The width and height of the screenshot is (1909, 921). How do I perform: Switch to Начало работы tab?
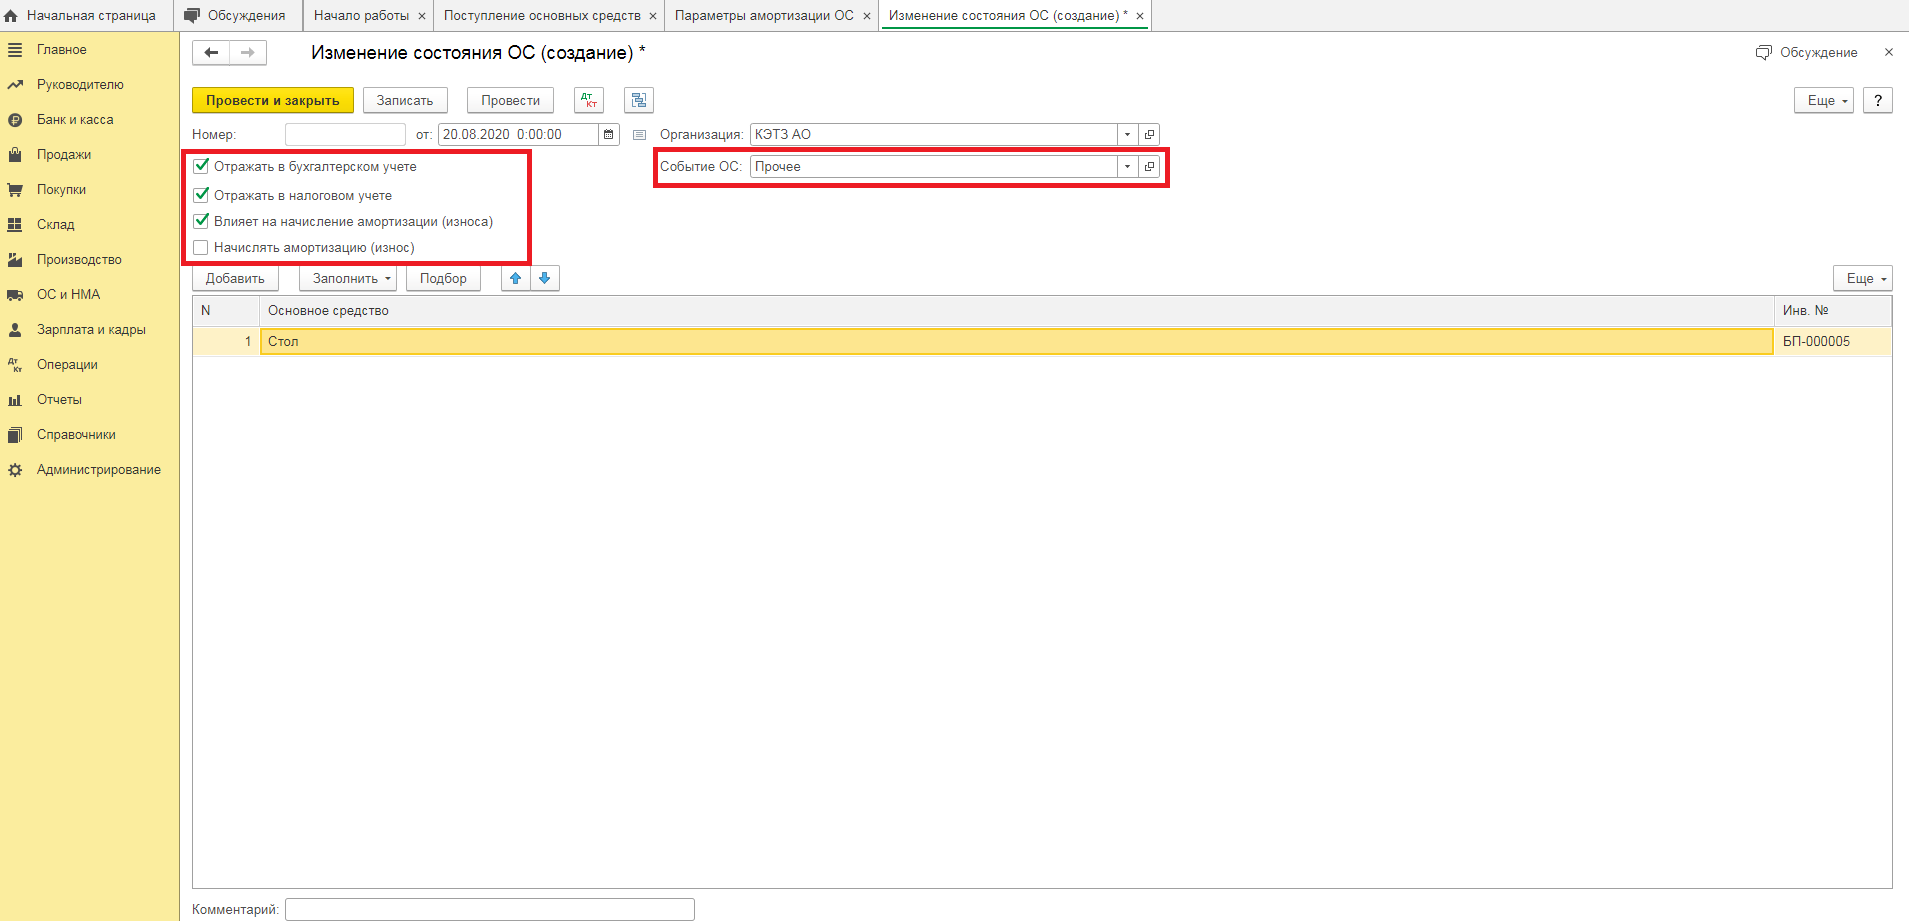click(361, 15)
